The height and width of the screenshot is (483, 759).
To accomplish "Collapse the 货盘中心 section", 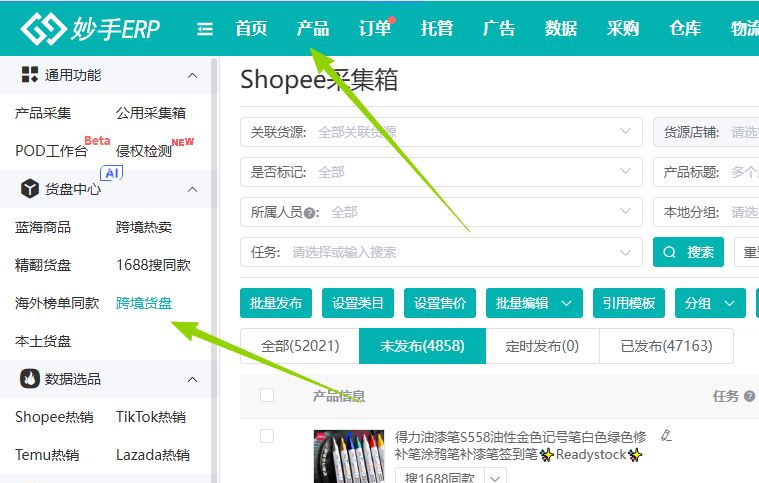I will click(x=192, y=189).
